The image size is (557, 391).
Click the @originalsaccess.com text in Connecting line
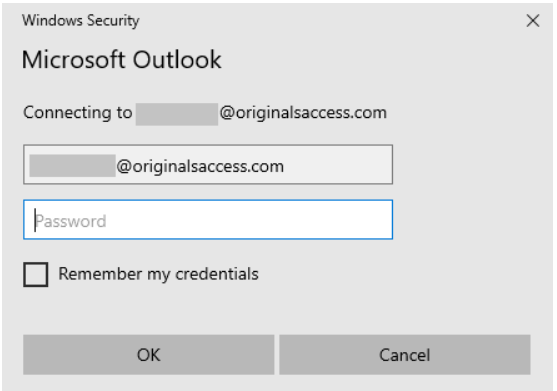[303, 113]
